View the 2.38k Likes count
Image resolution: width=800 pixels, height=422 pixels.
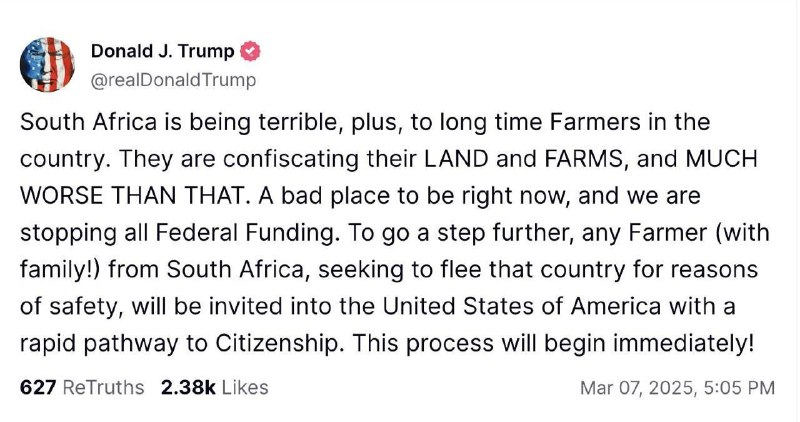click(x=214, y=387)
